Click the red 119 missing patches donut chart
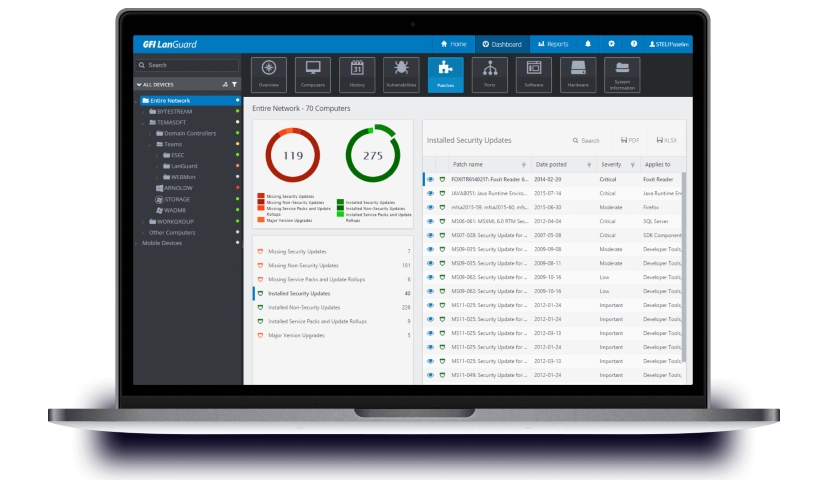The image size is (840, 480). pos(292,155)
